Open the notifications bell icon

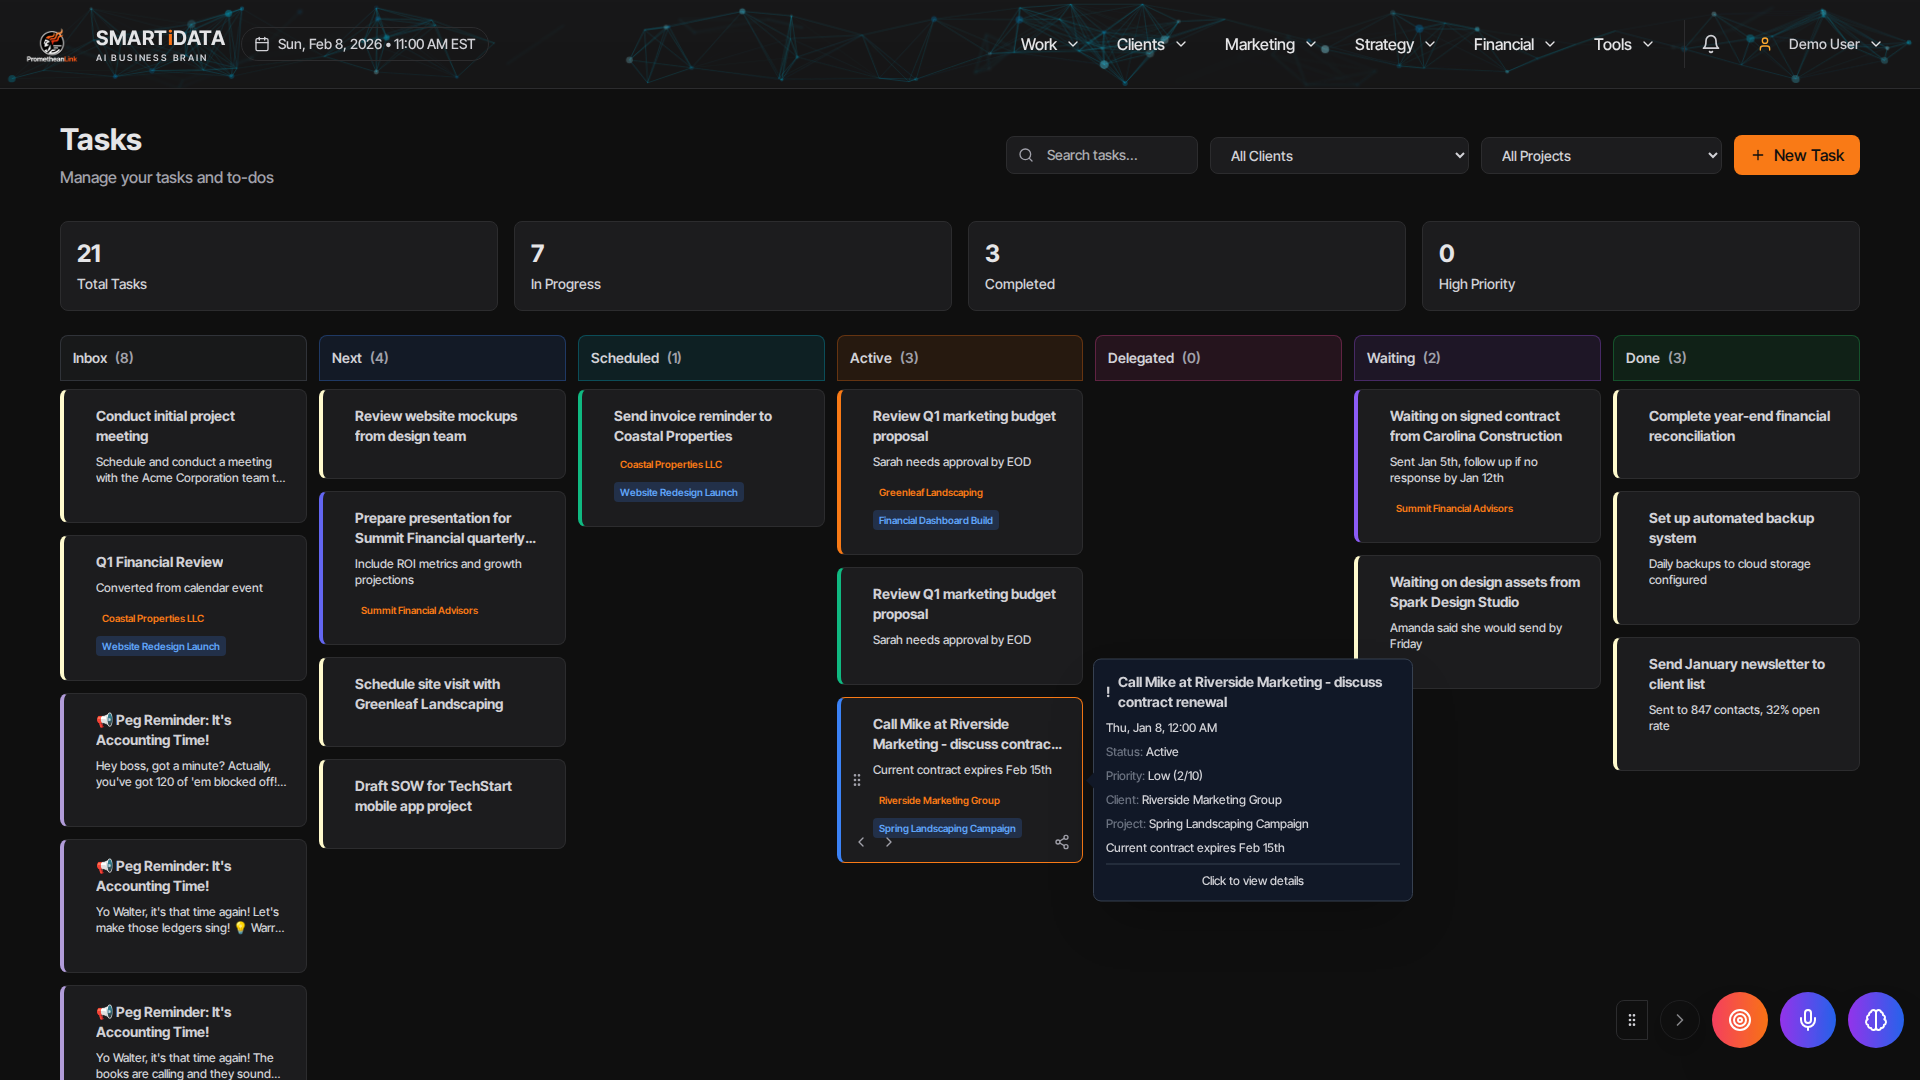pos(1711,44)
